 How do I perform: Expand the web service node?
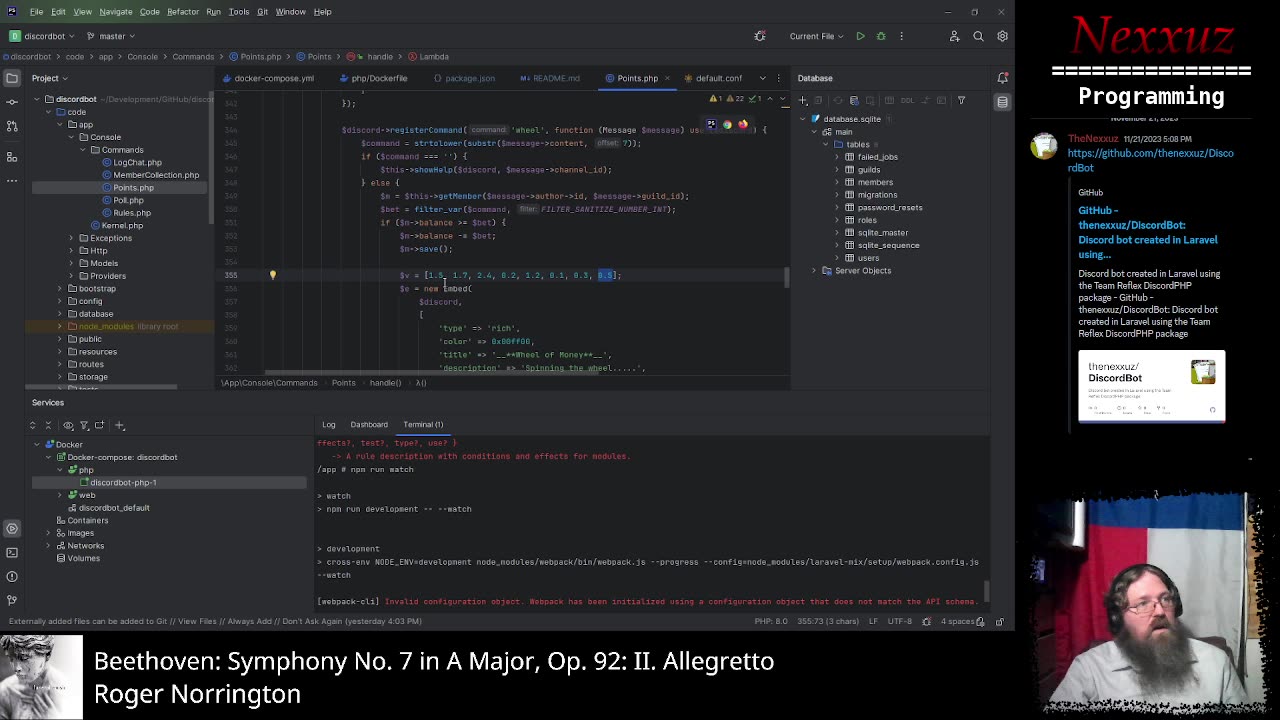pyautogui.click(x=59, y=495)
